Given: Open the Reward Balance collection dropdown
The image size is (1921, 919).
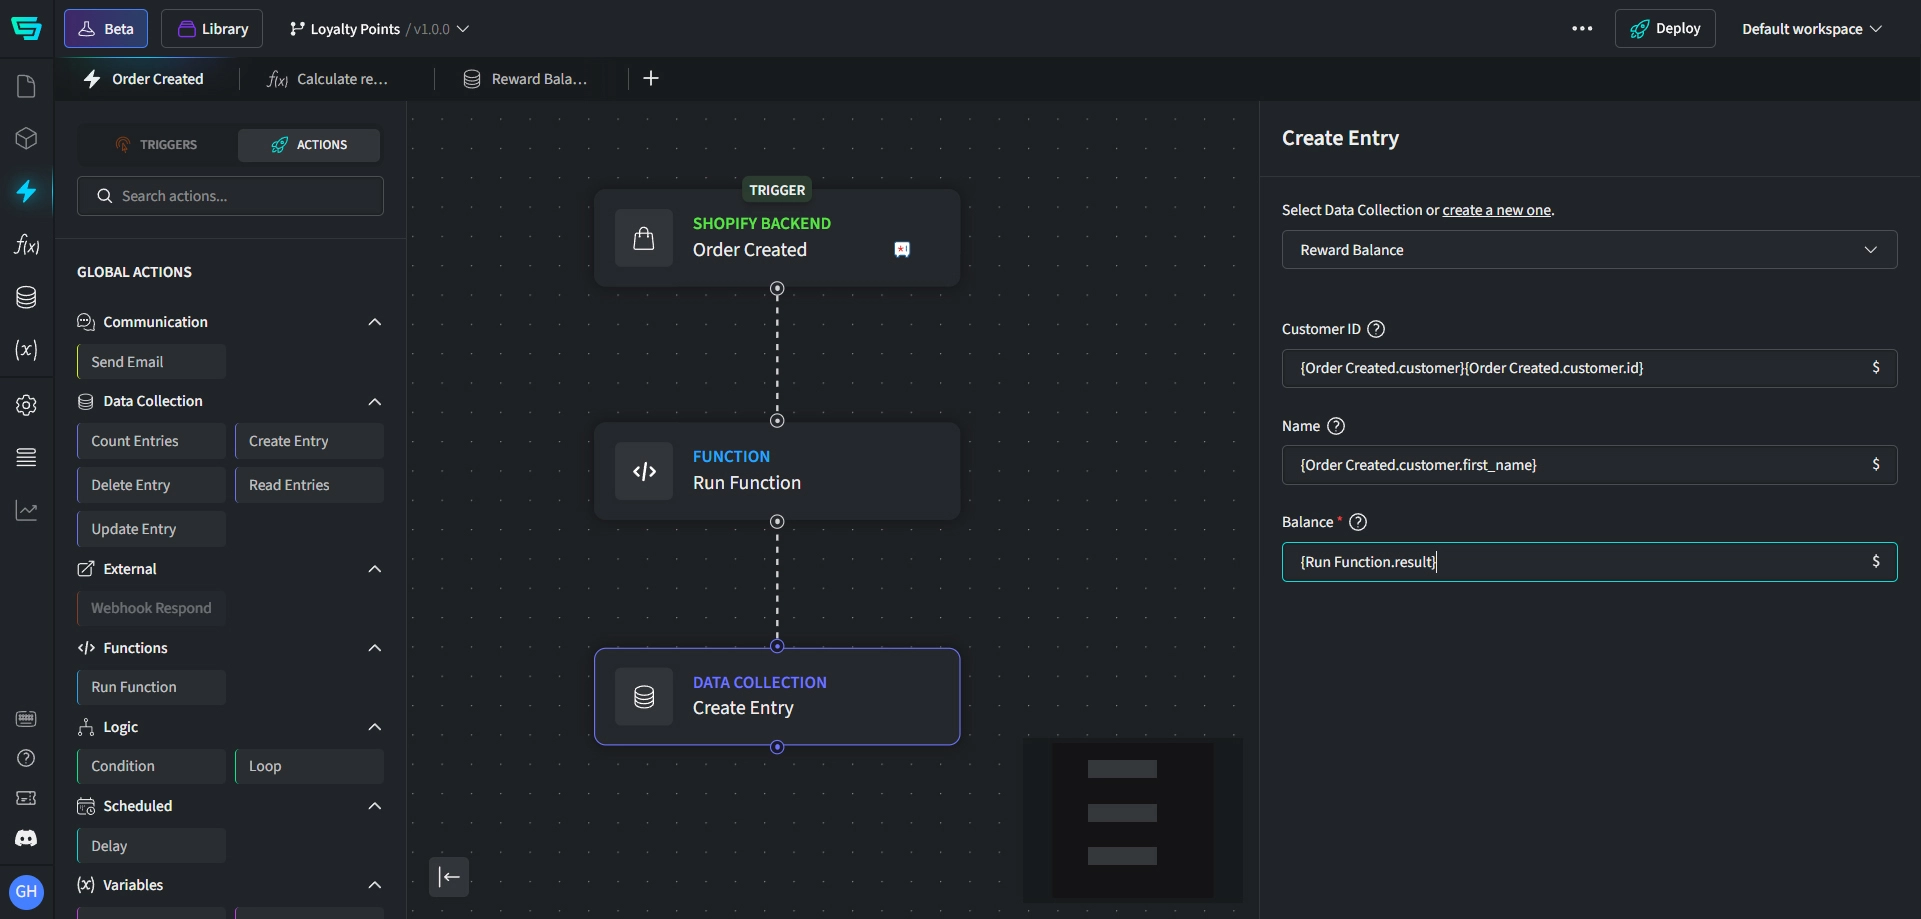Looking at the screenshot, I should 1589,249.
